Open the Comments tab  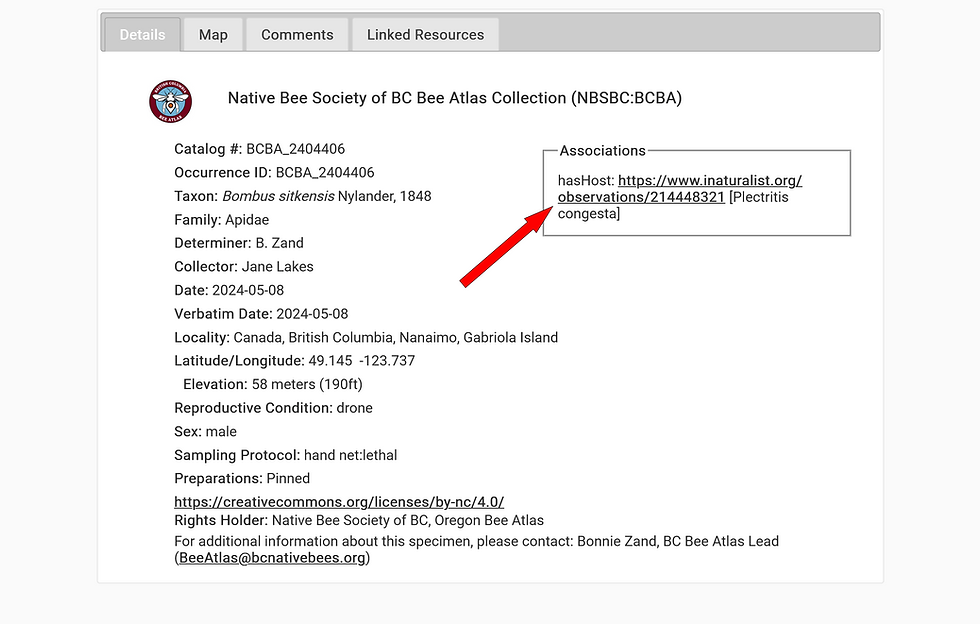[x=296, y=34]
